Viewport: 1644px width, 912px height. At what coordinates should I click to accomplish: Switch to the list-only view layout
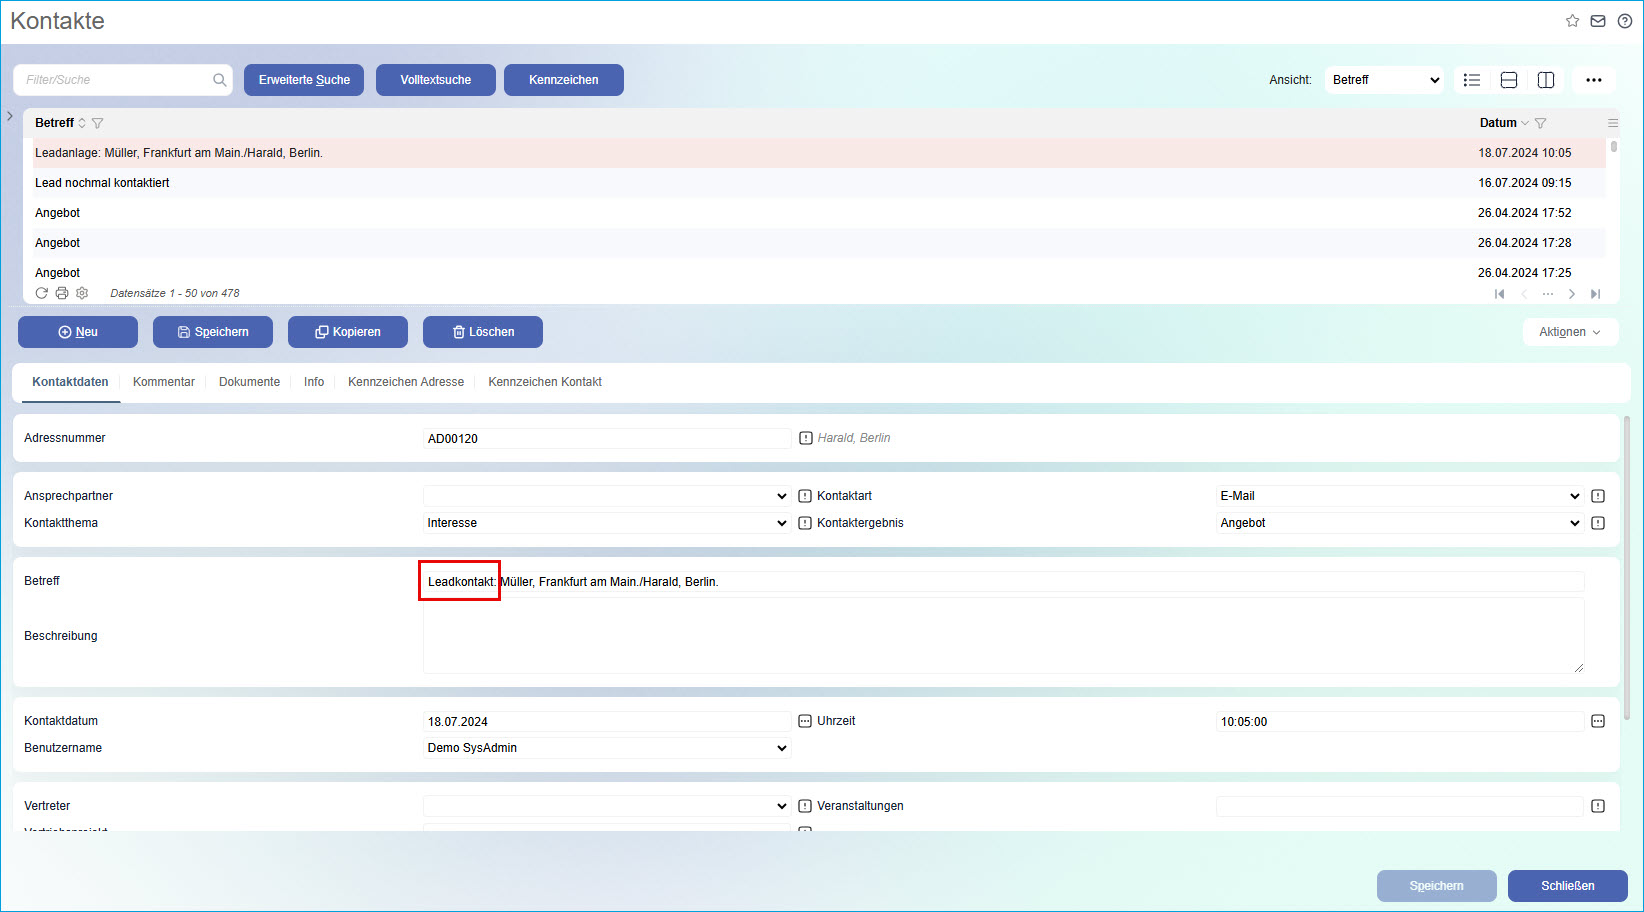pos(1472,80)
